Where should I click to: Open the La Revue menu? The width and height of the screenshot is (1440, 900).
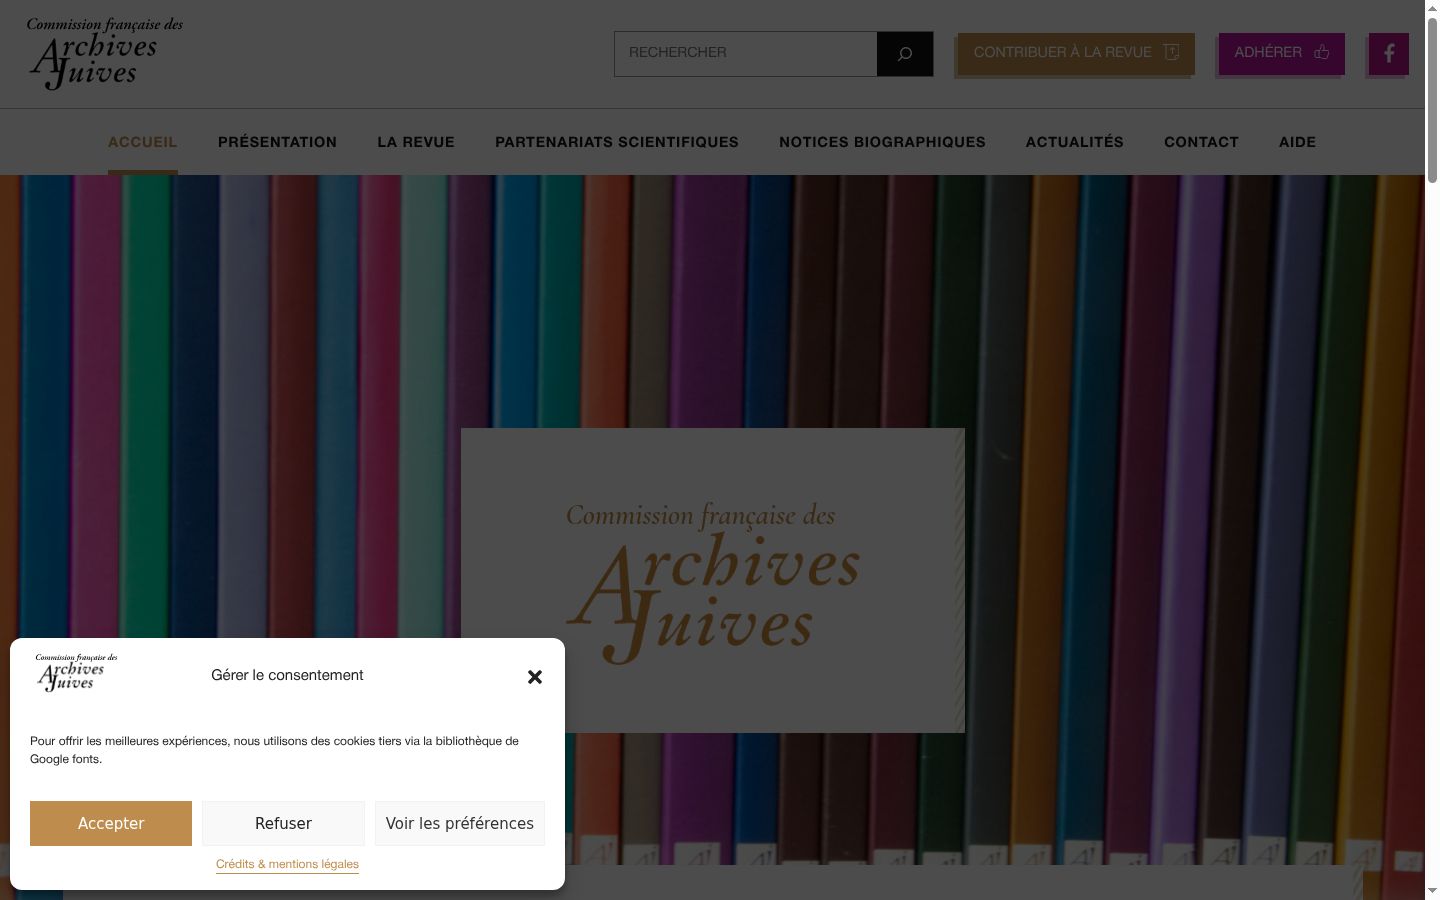point(416,142)
